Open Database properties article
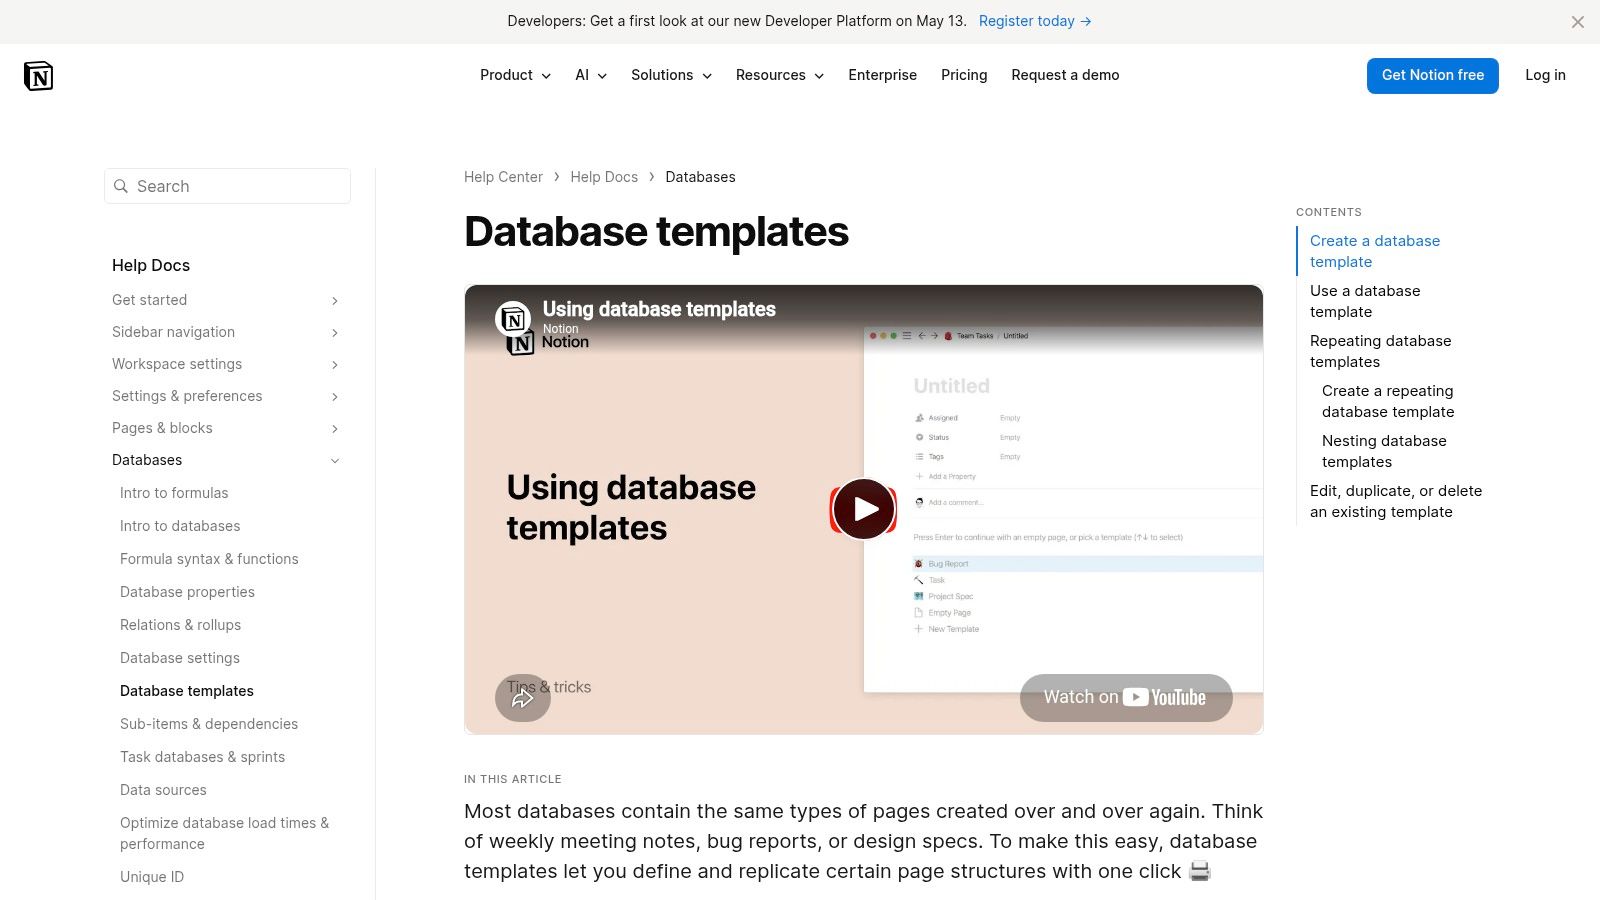Screen dimensions: 1600x900 coord(187,592)
